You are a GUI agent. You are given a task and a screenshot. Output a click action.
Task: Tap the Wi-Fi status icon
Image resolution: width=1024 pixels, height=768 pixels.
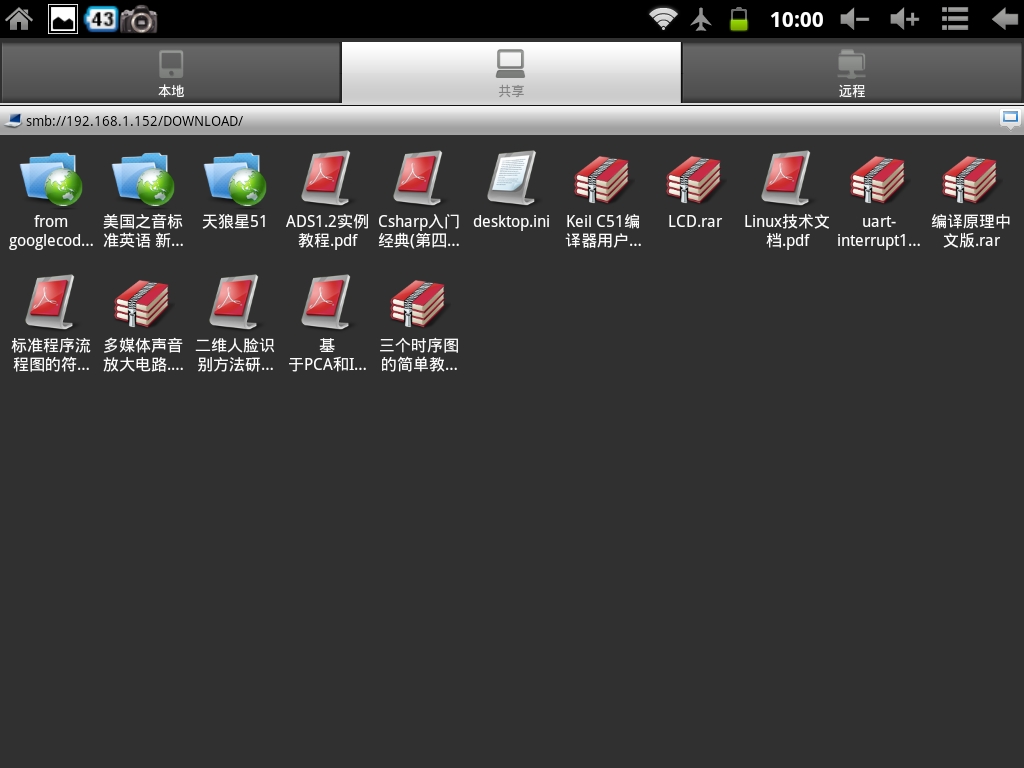(x=663, y=19)
